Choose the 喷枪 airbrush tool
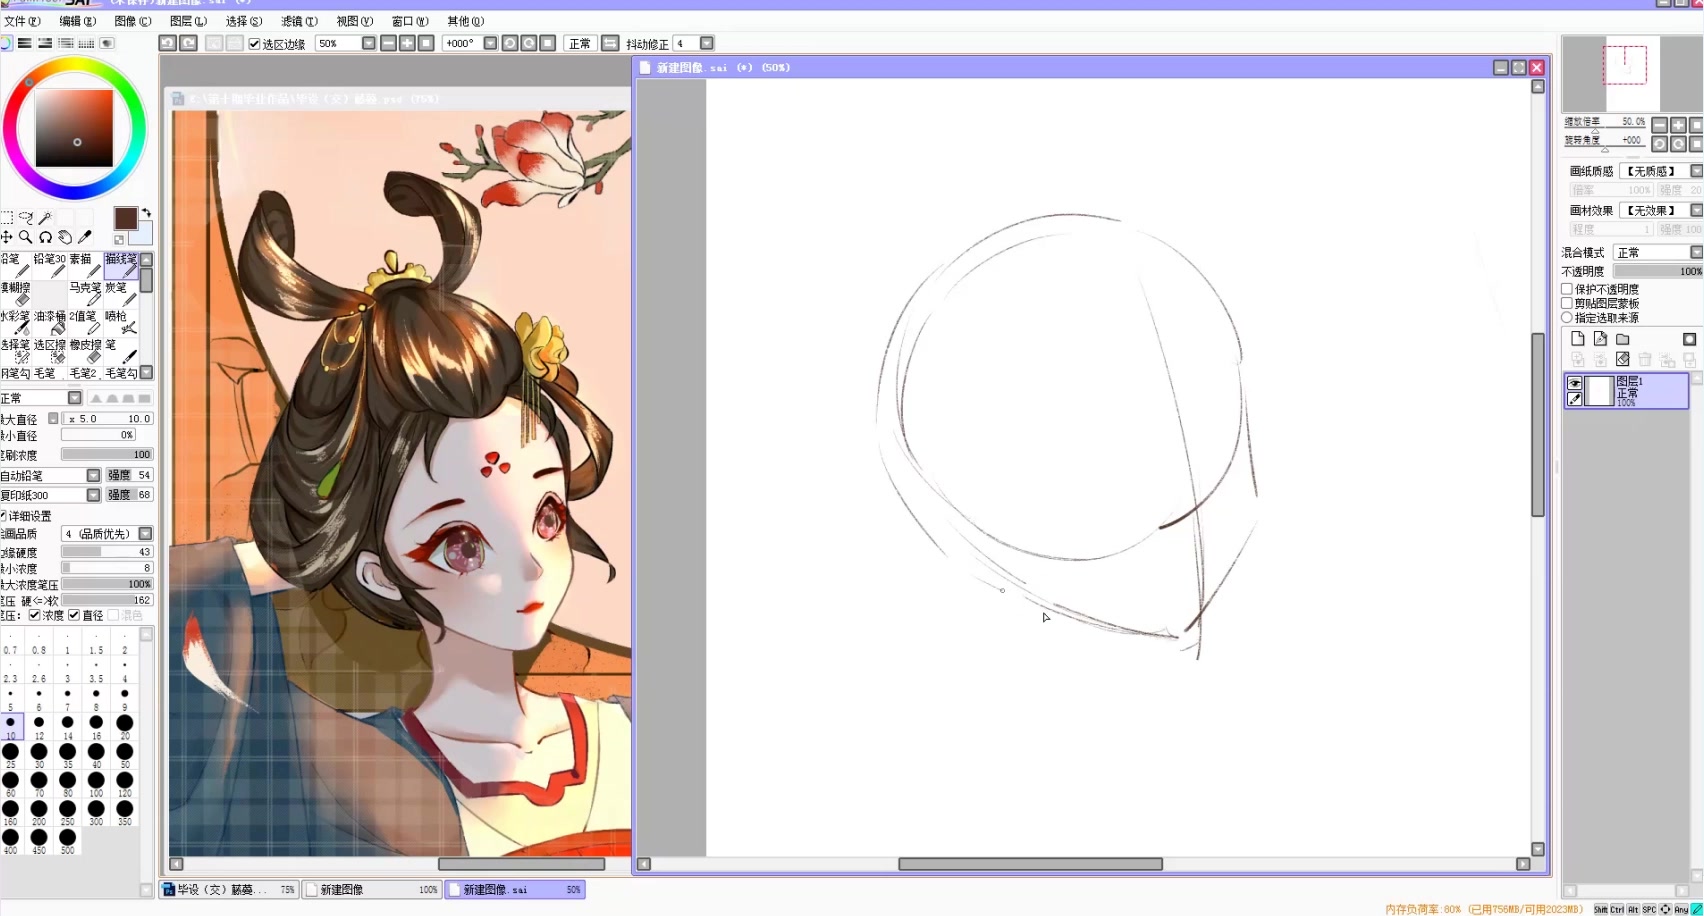Image resolution: width=1704 pixels, height=916 pixels. [121, 322]
